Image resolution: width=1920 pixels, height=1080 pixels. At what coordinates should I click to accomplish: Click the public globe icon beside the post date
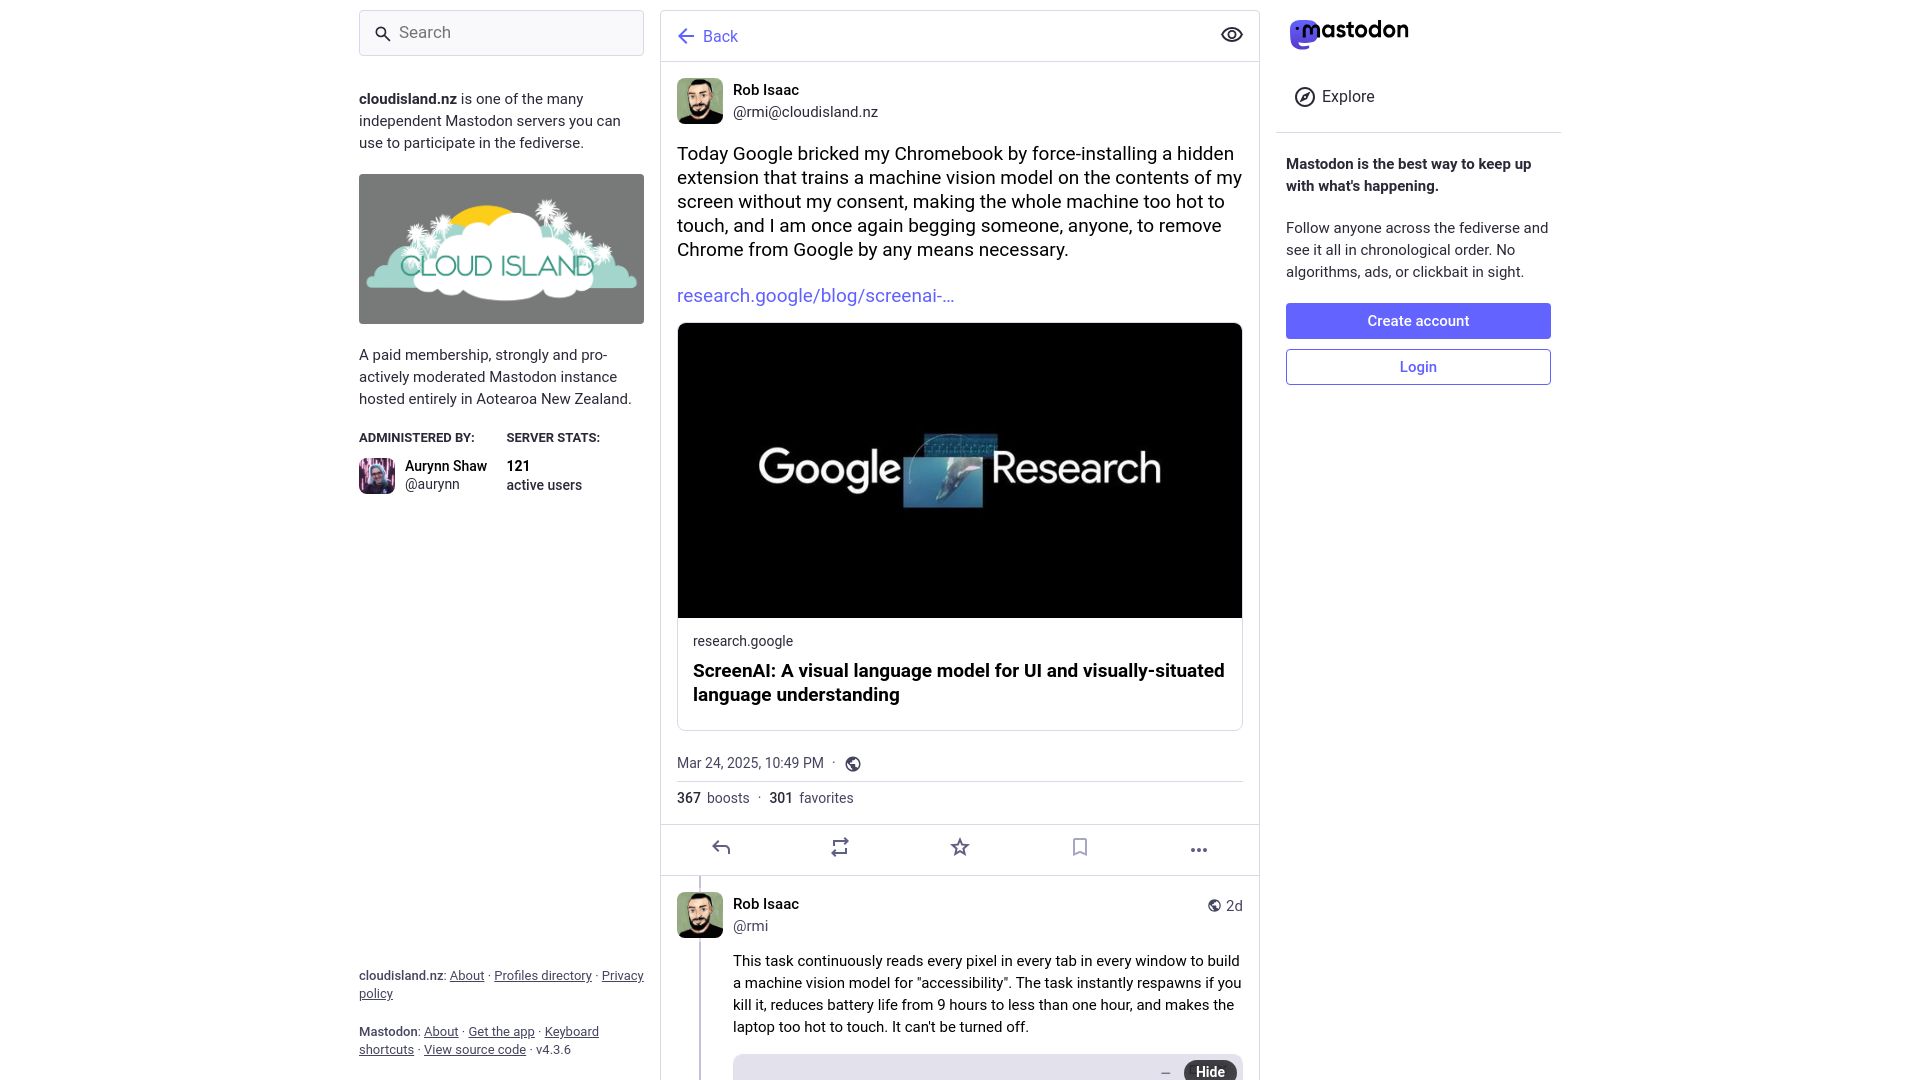853,764
